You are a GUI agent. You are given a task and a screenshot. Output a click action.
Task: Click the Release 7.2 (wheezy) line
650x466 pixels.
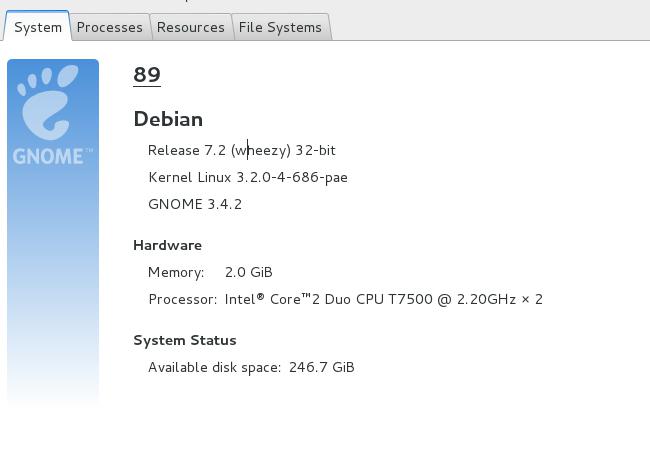242,150
